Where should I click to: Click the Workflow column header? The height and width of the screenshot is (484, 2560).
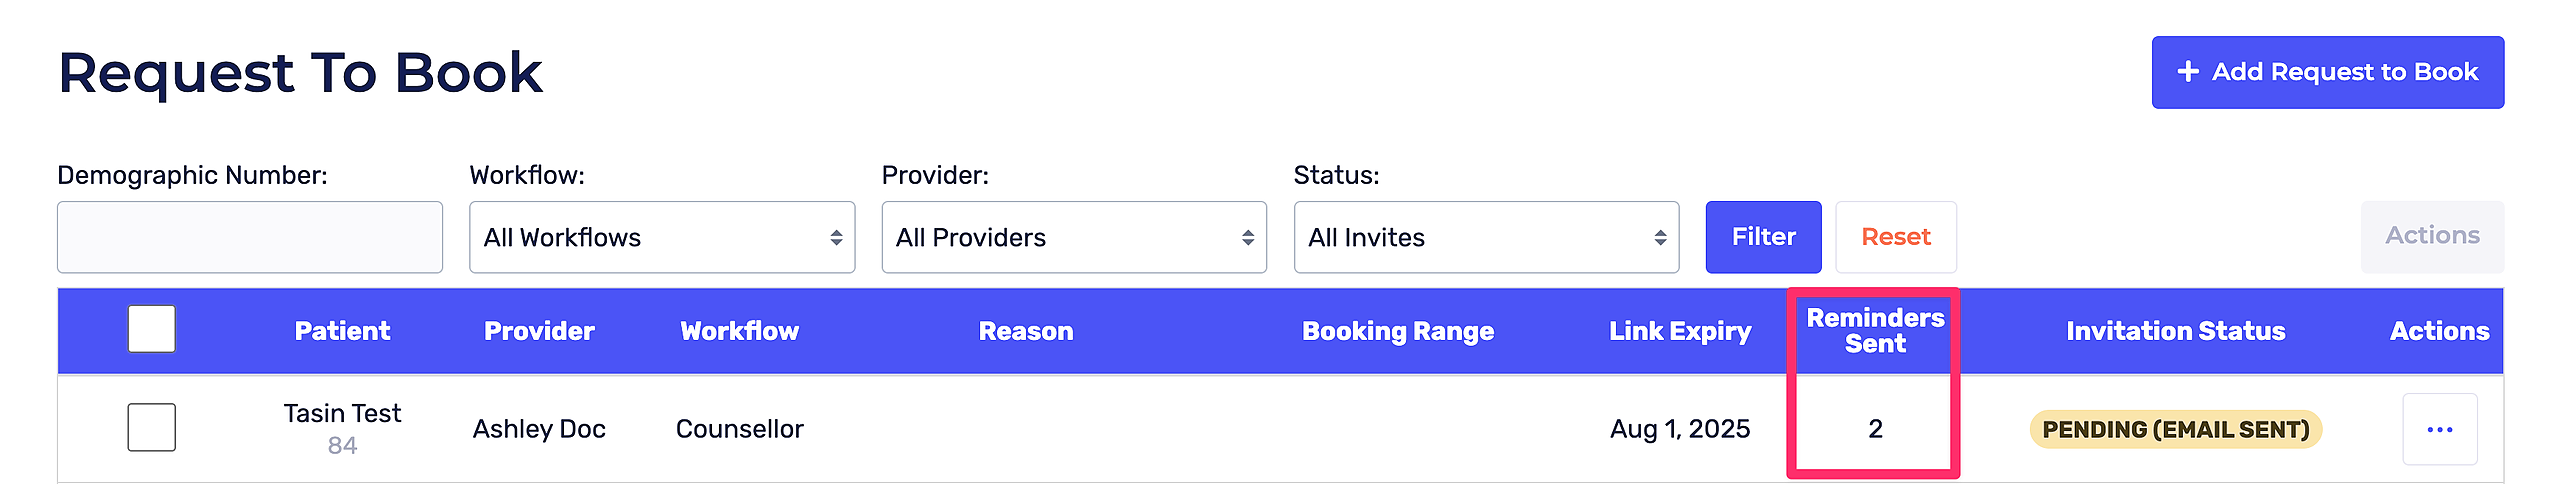[x=739, y=331]
